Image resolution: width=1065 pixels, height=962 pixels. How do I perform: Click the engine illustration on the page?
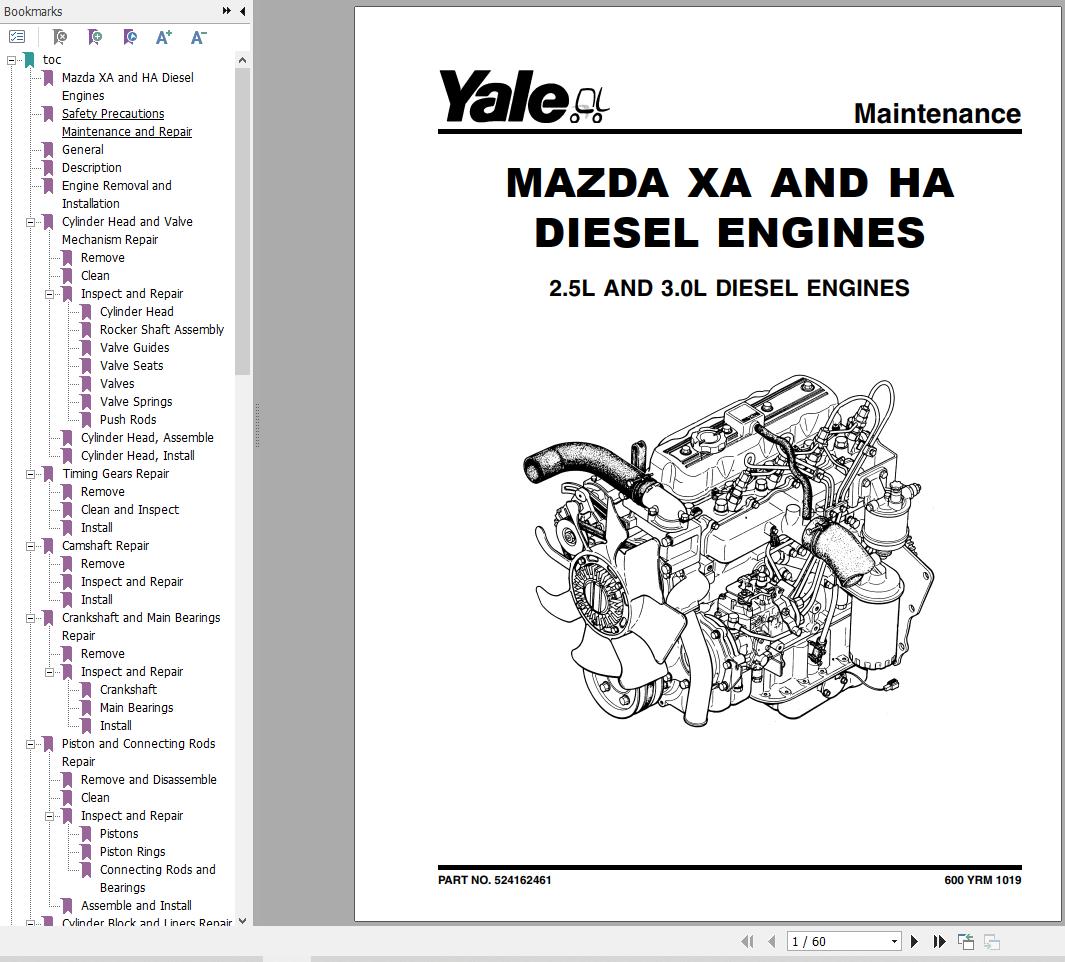pos(729,550)
